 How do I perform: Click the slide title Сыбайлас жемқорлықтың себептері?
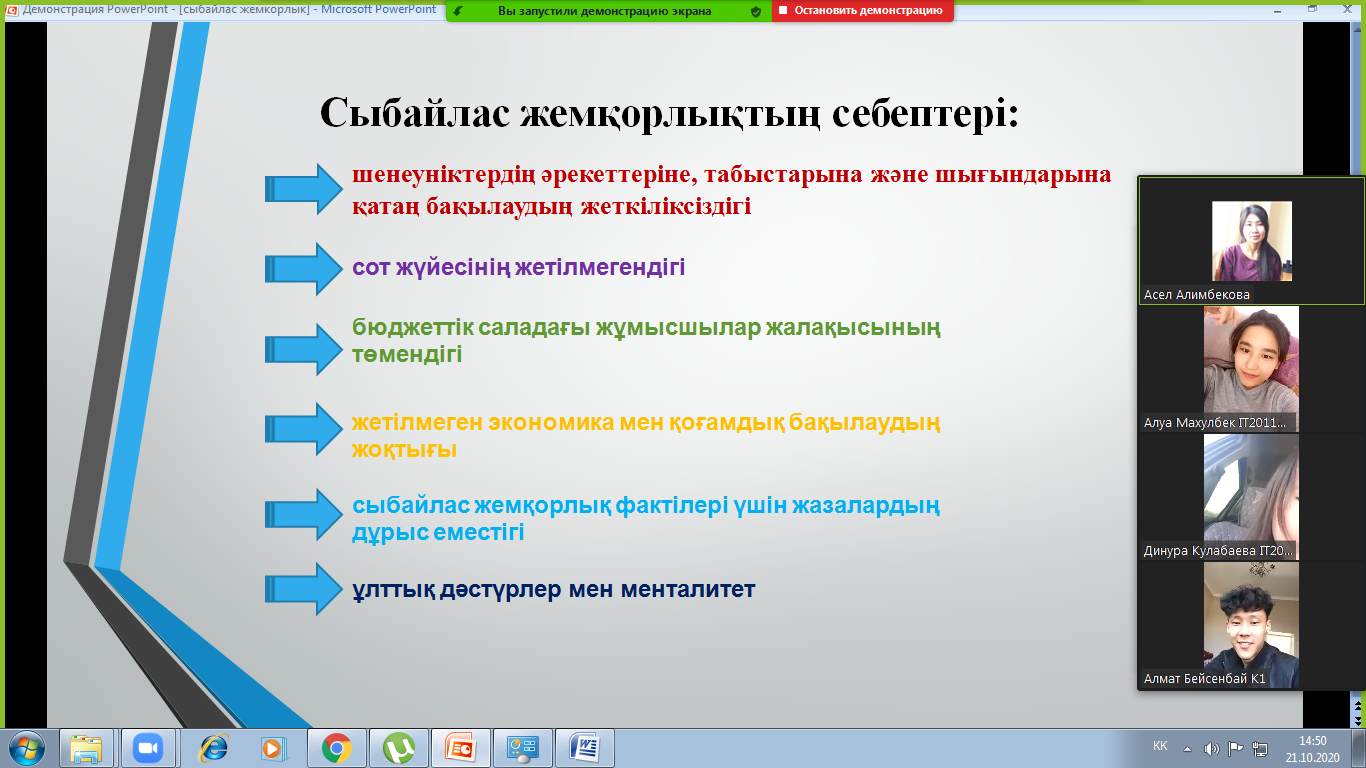(669, 113)
